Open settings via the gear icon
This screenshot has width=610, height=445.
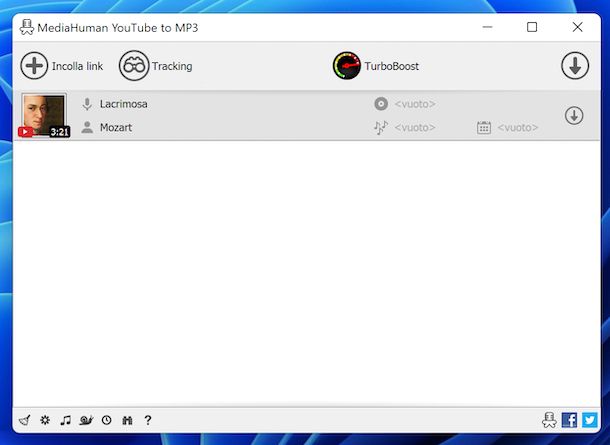(x=45, y=420)
